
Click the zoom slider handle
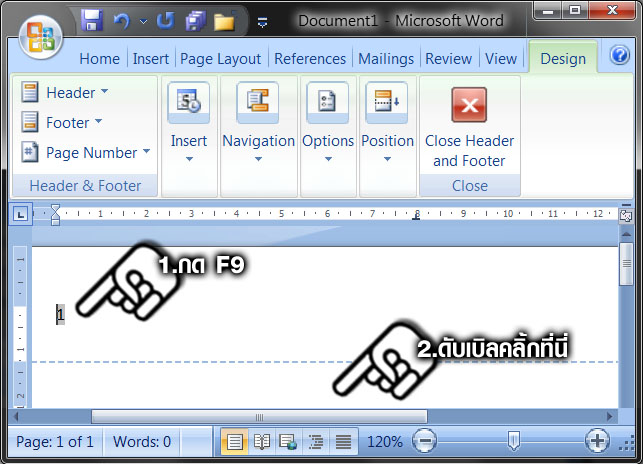click(x=513, y=441)
